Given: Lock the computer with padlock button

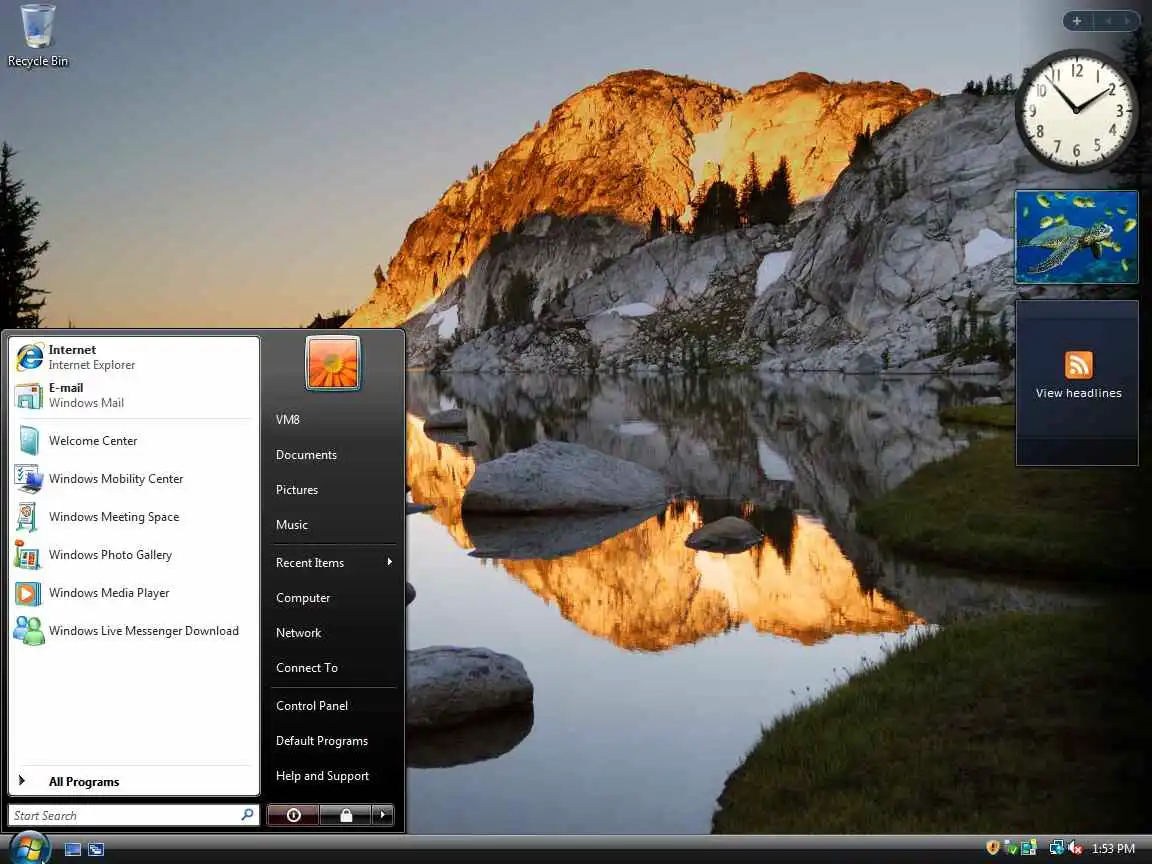Looking at the screenshot, I should pos(345,815).
